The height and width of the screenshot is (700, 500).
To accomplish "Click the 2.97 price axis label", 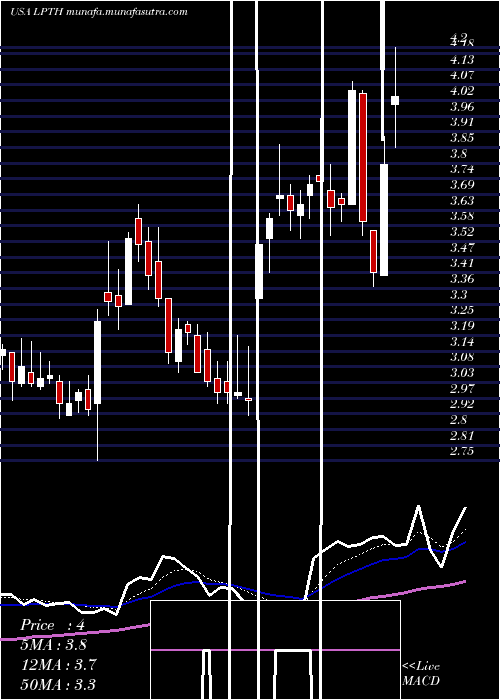I will [462, 388].
